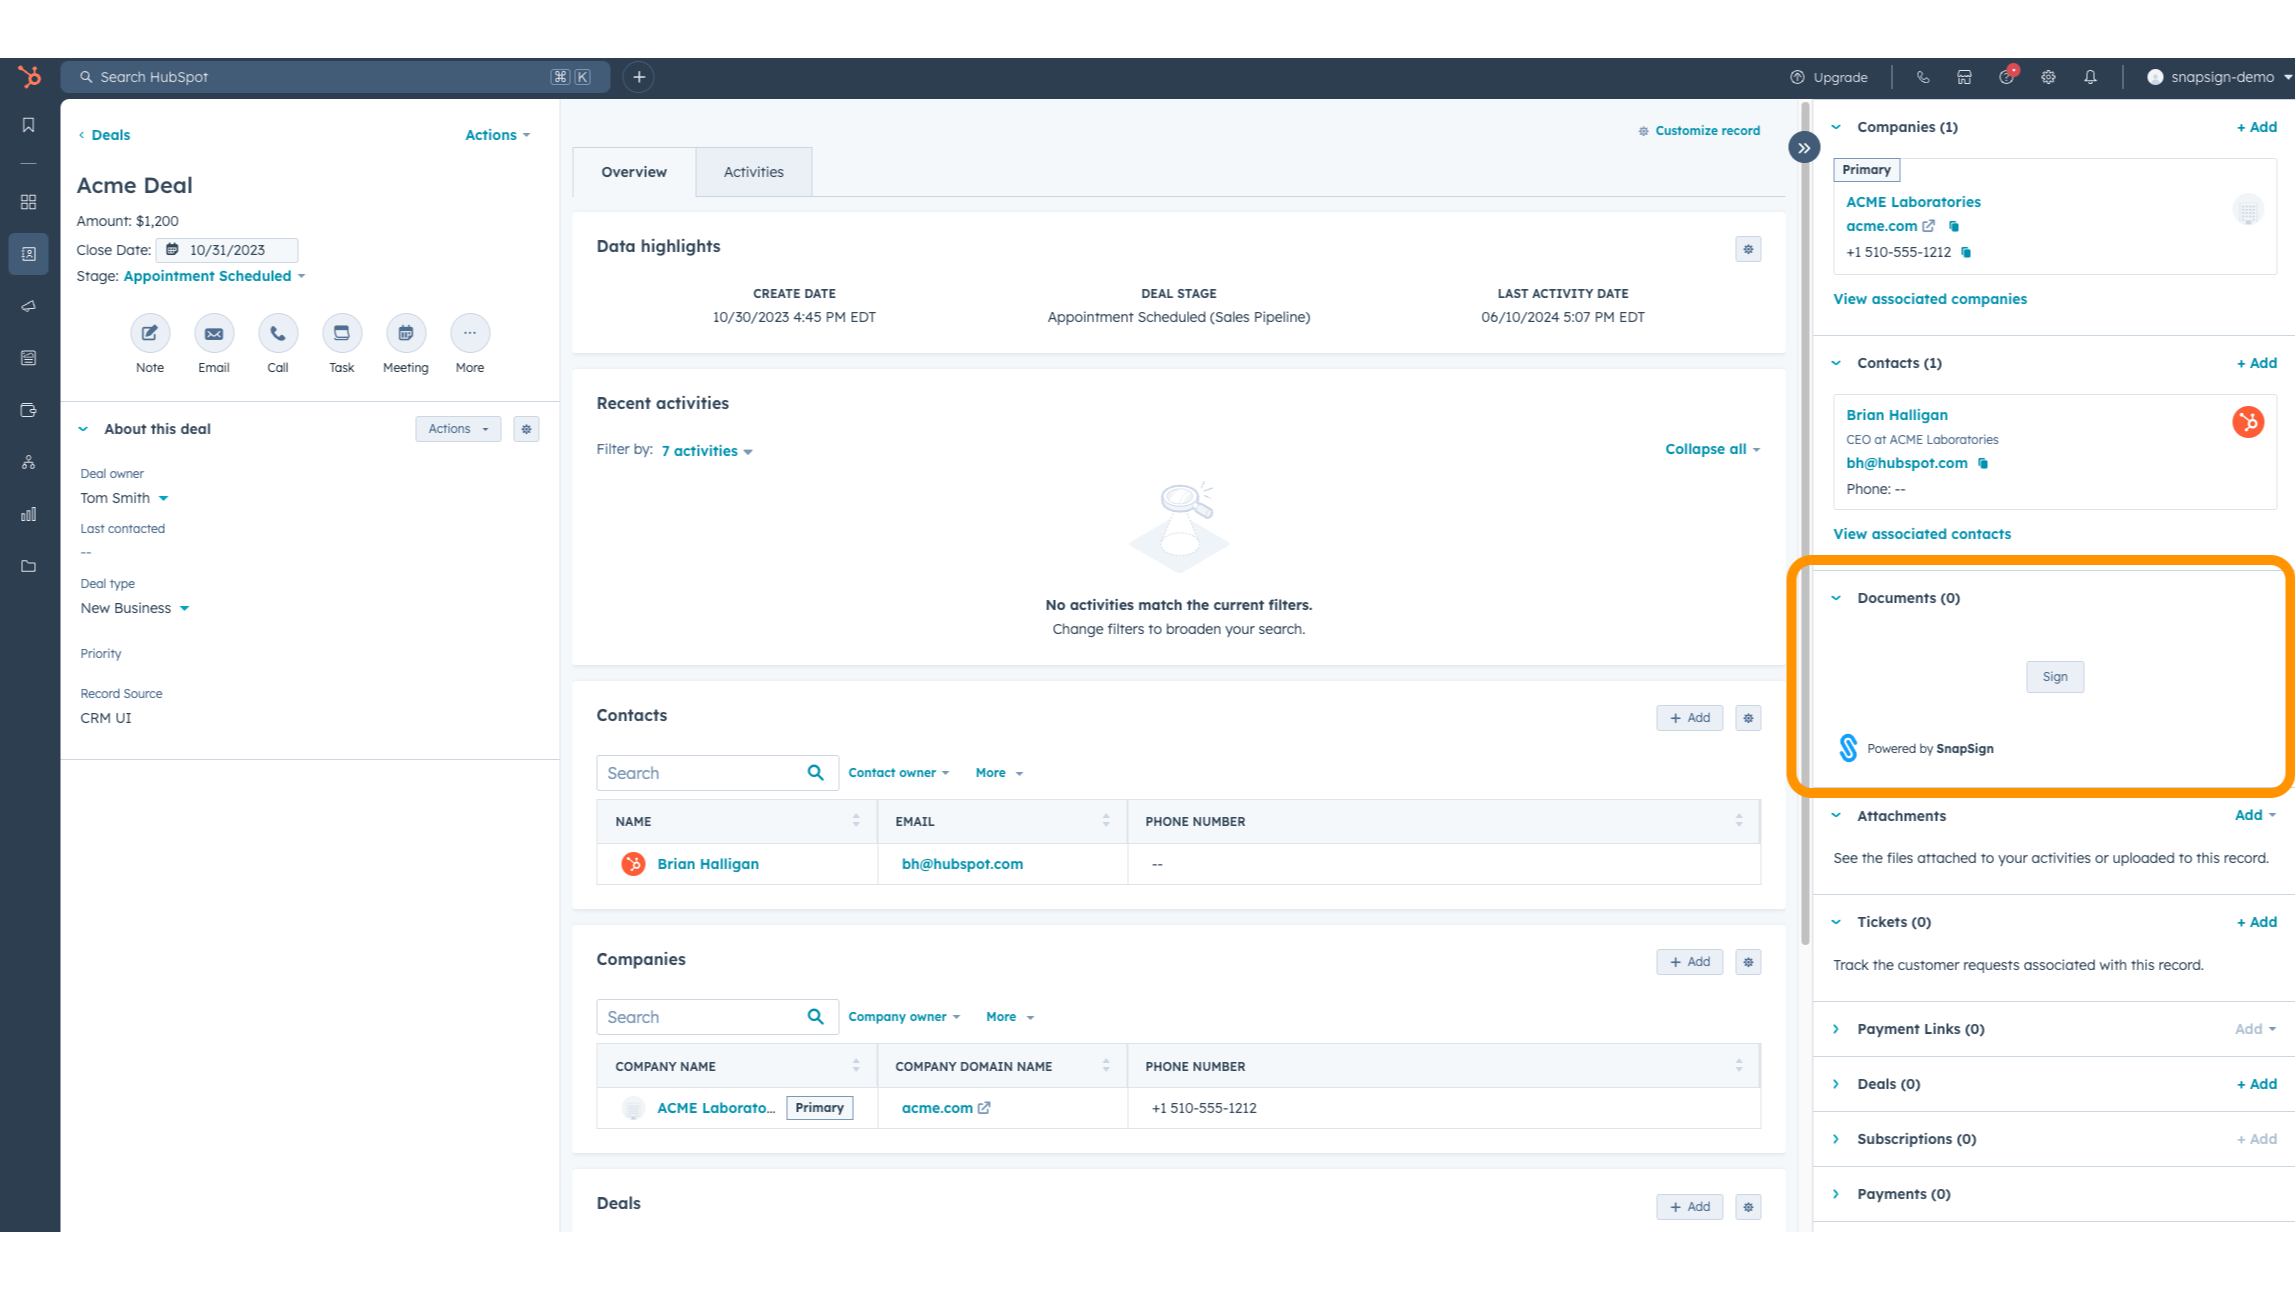Expand the Subscriptions (0) section
The height and width of the screenshot is (1291, 2295).
(1836, 1139)
